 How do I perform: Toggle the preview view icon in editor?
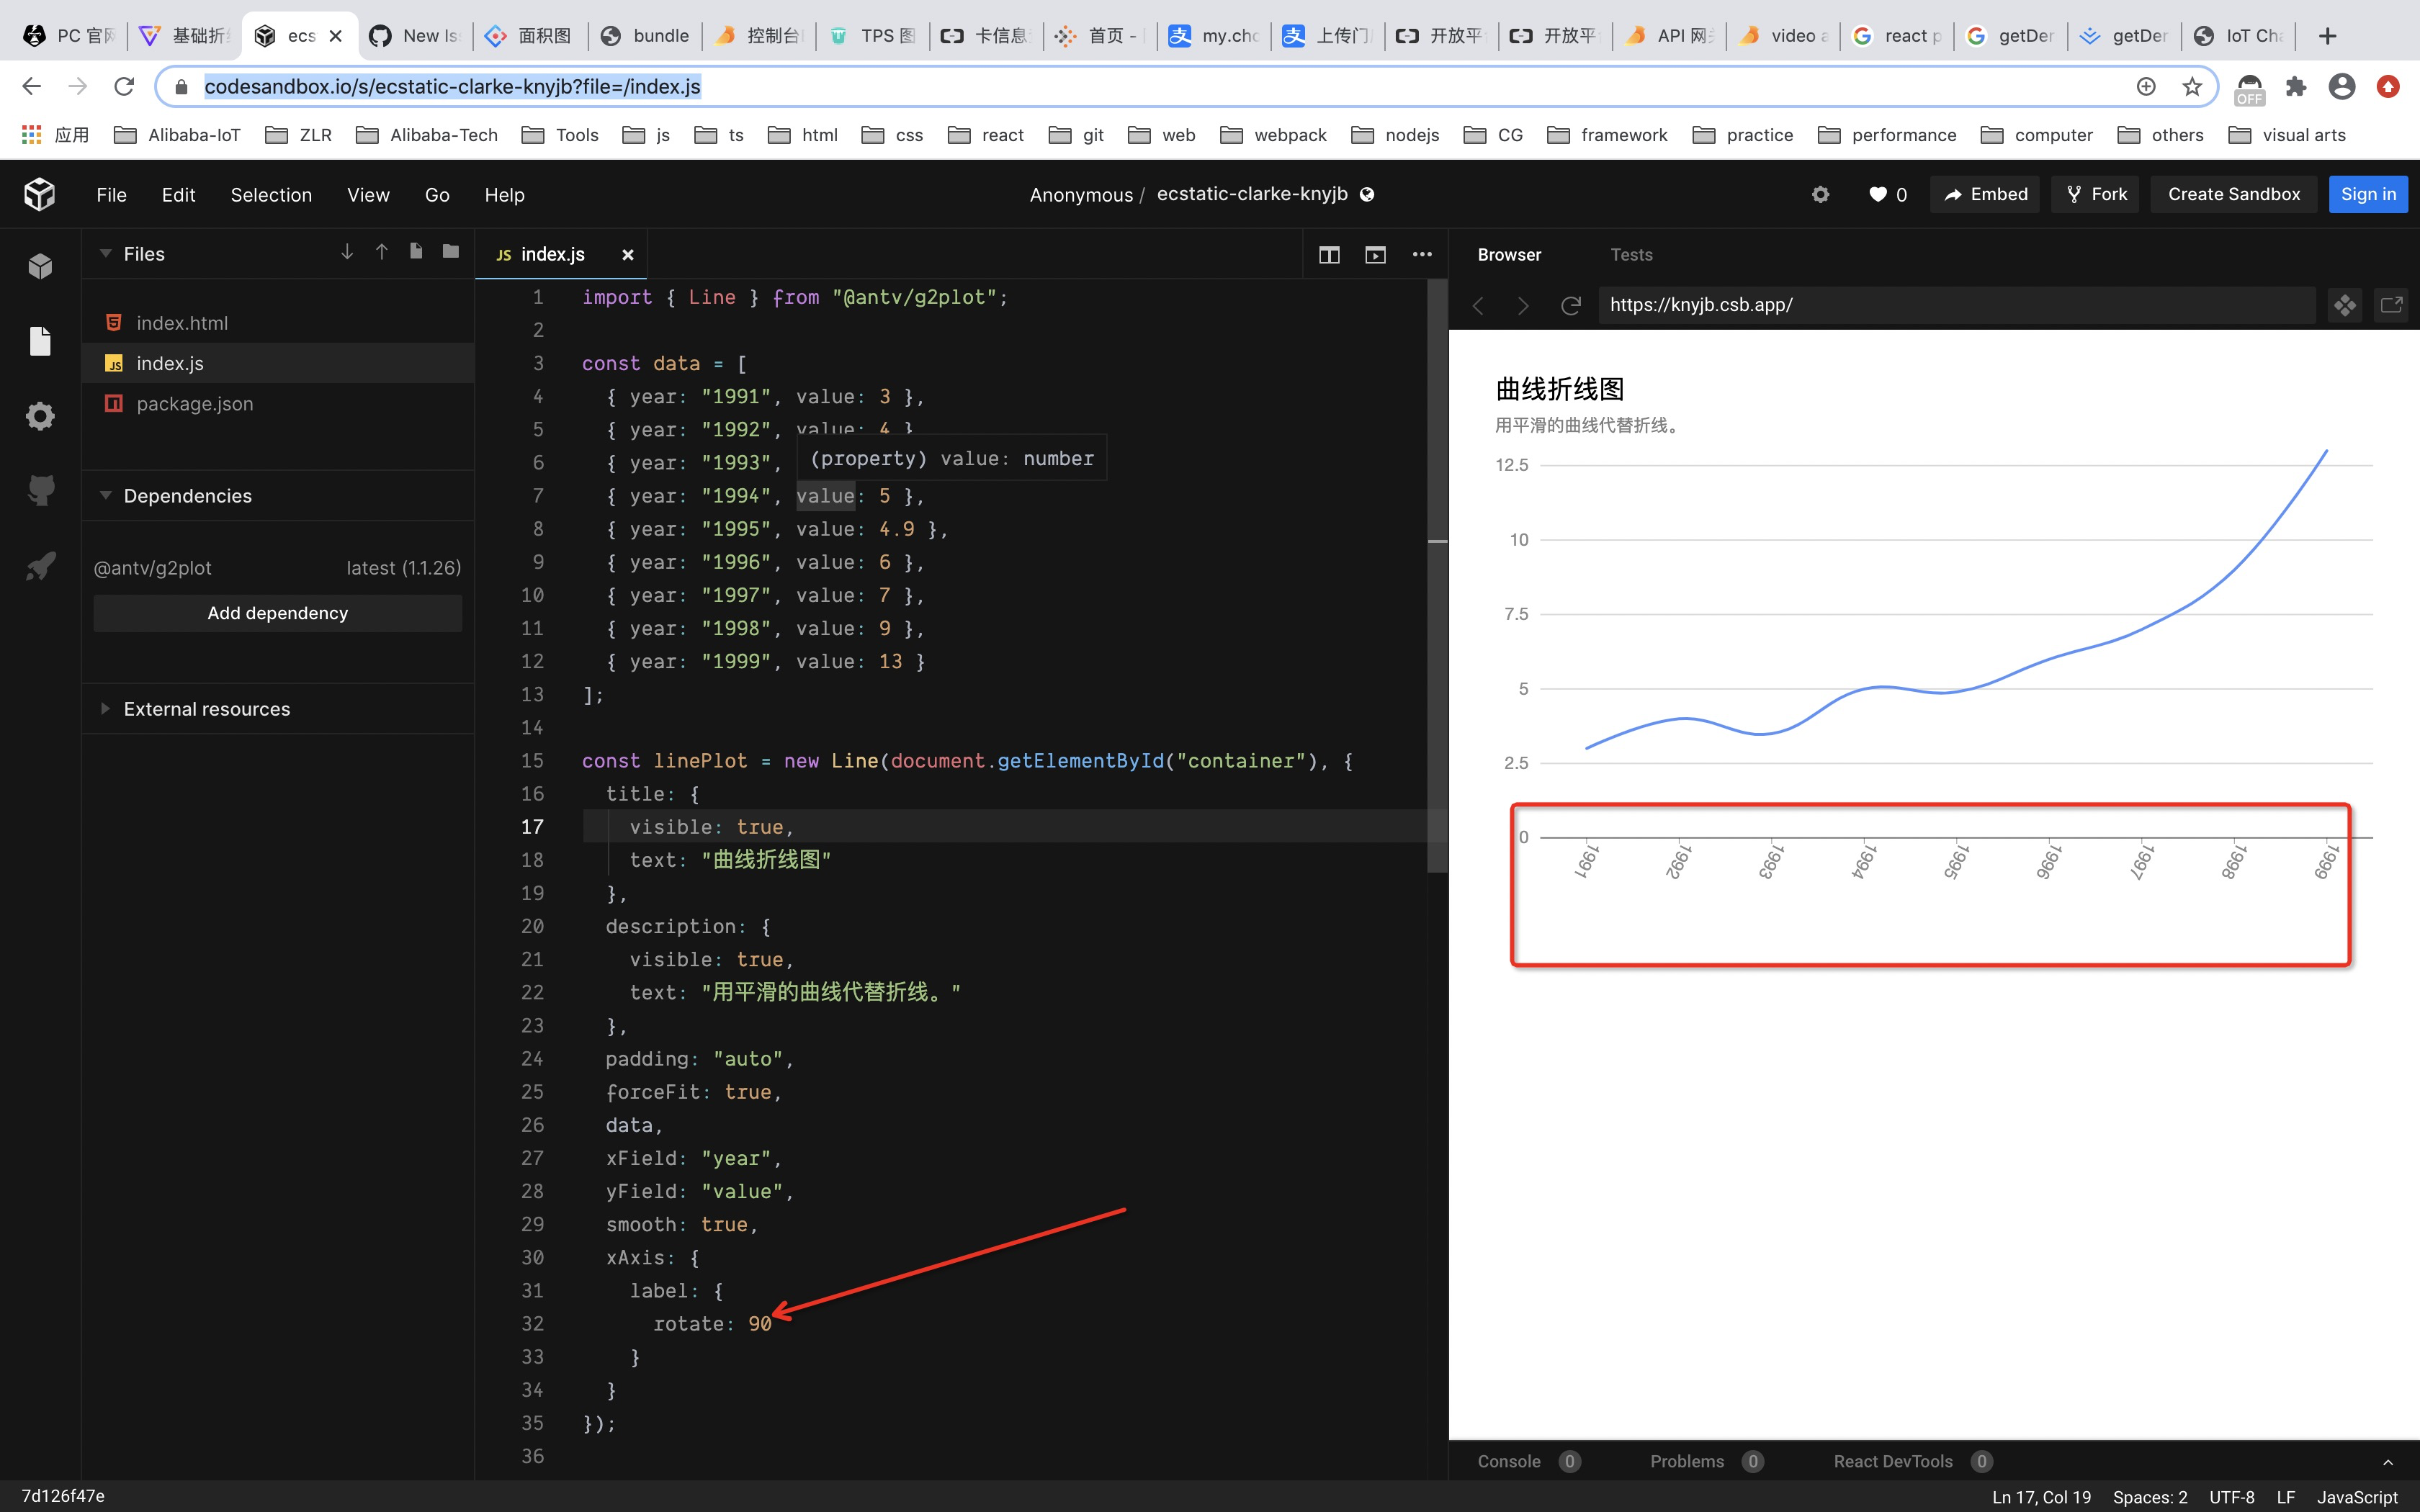click(1375, 255)
